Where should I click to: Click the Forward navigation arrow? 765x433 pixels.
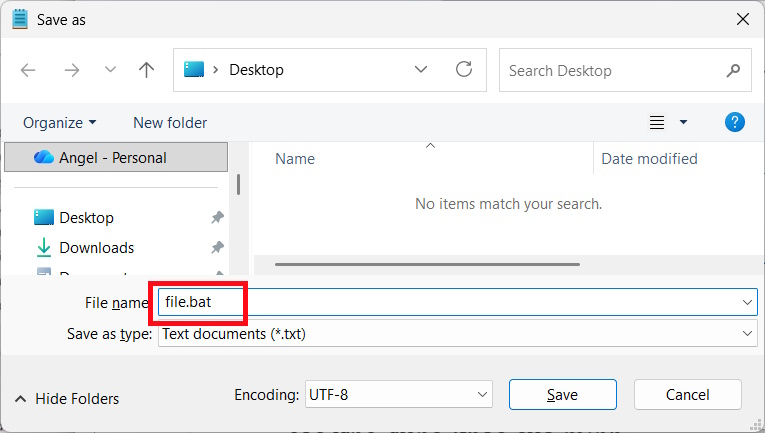71,70
